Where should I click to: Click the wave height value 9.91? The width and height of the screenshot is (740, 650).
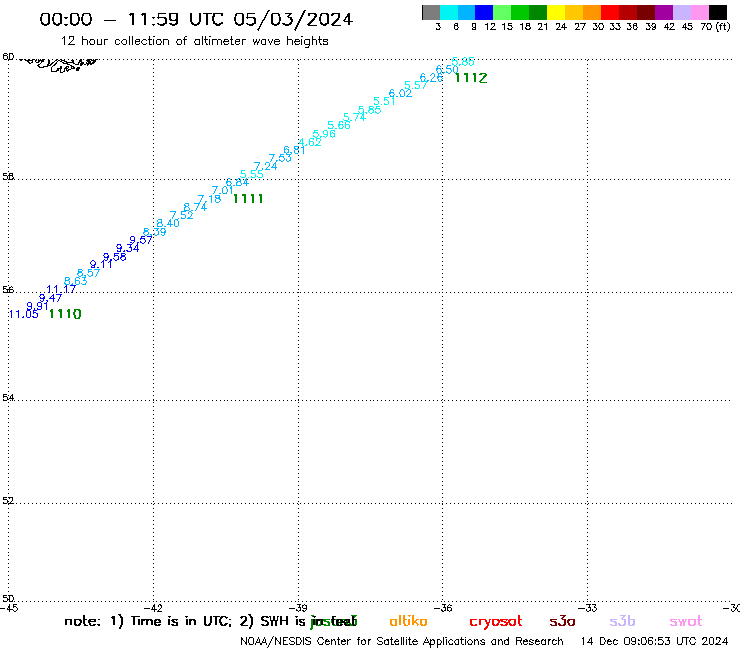(x=37, y=306)
